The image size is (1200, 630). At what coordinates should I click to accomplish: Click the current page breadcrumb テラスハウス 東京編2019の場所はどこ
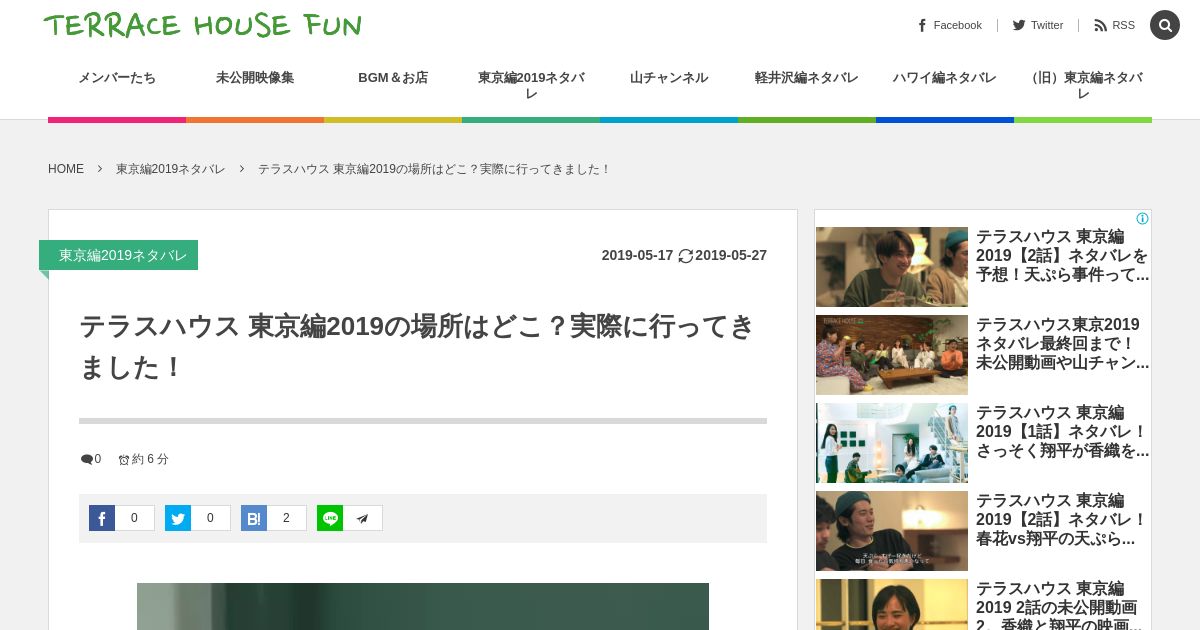tap(434, 169)
